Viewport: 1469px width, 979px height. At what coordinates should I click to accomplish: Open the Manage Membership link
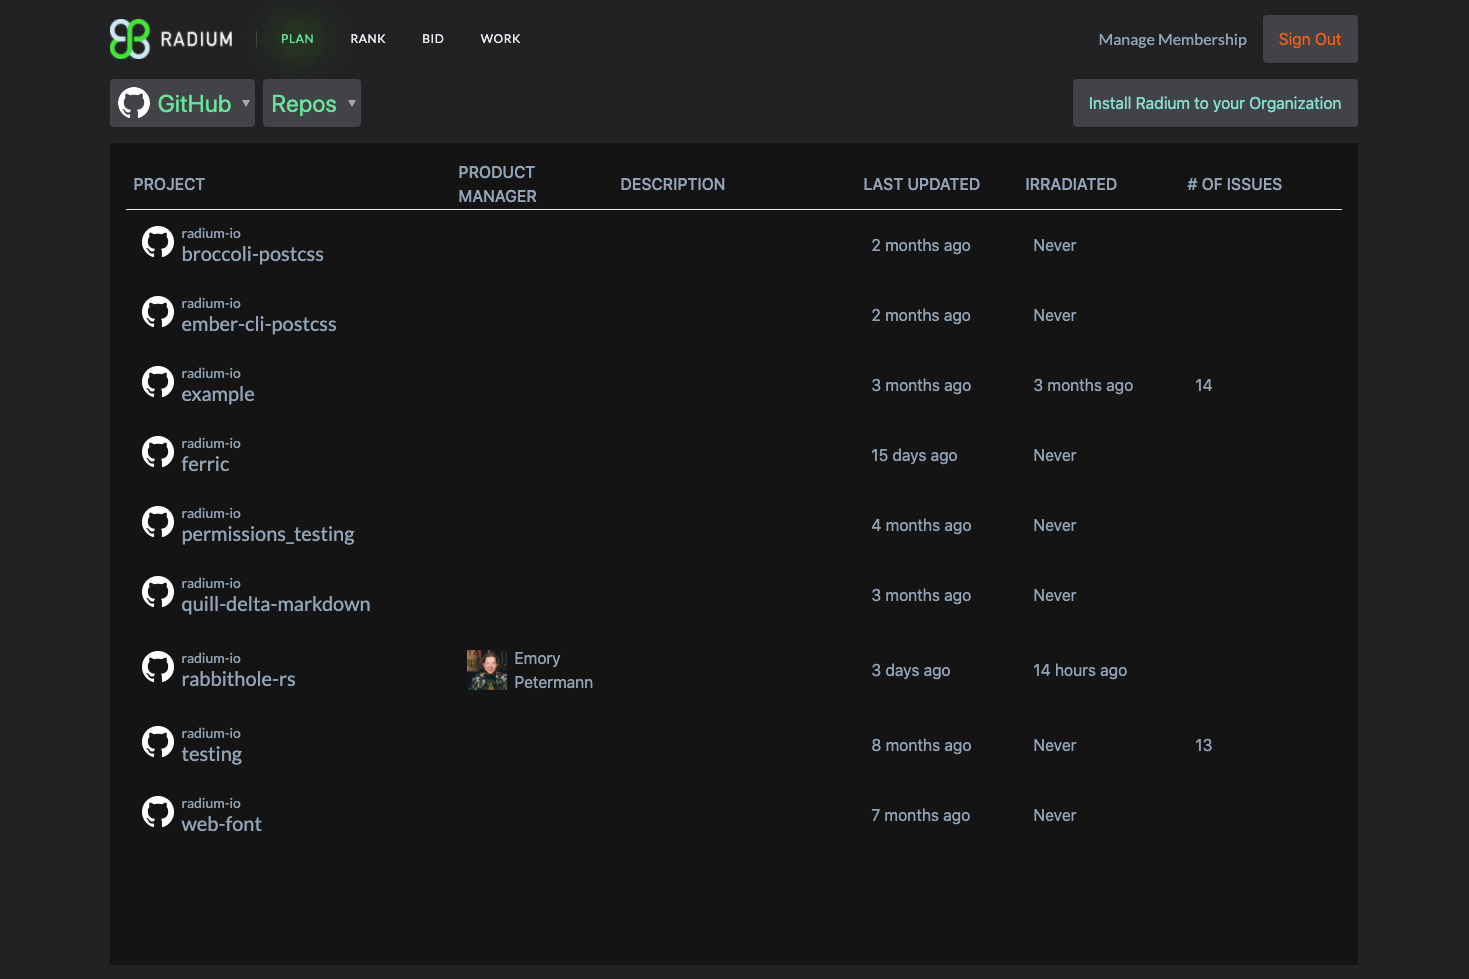coord(1172,40)
